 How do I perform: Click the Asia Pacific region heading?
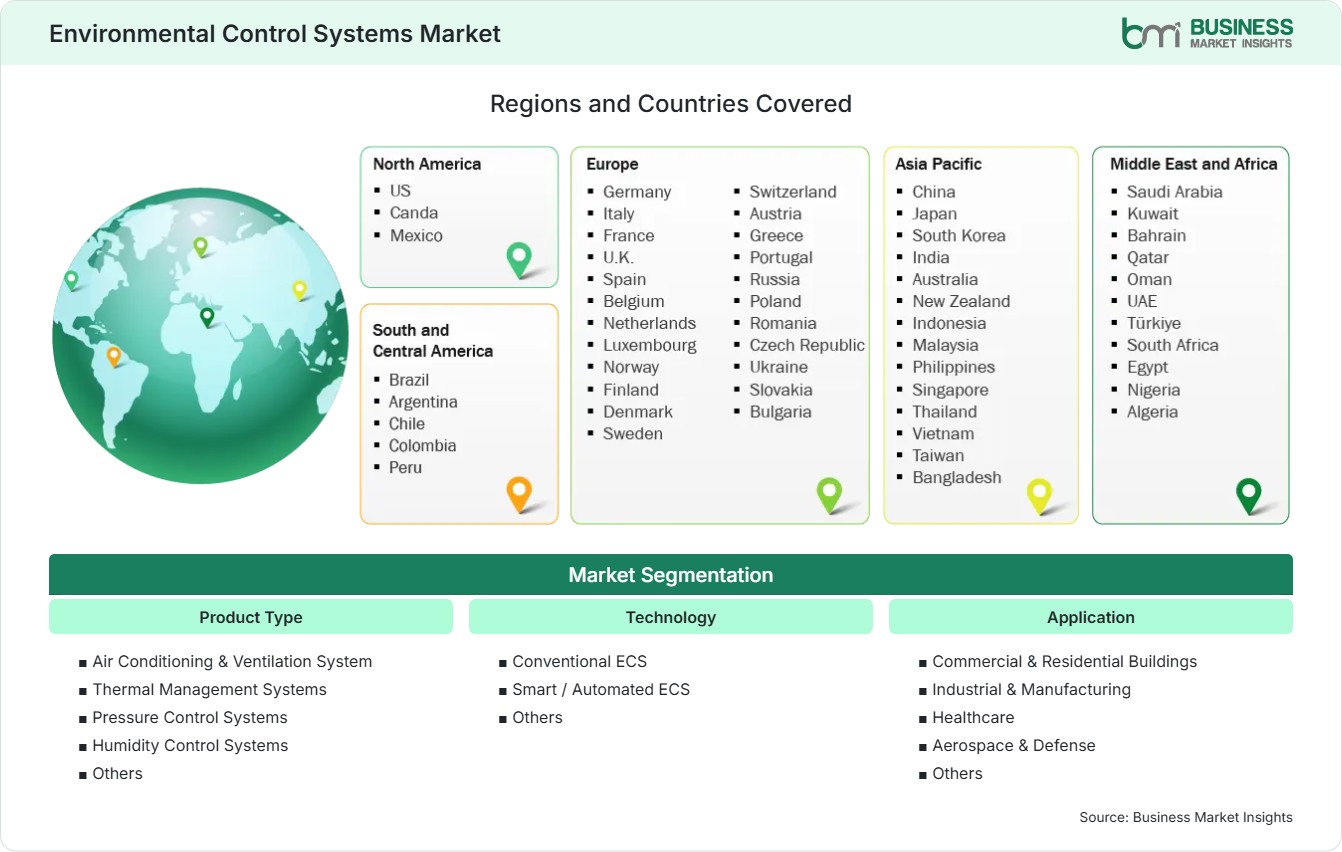coord(939,164)
